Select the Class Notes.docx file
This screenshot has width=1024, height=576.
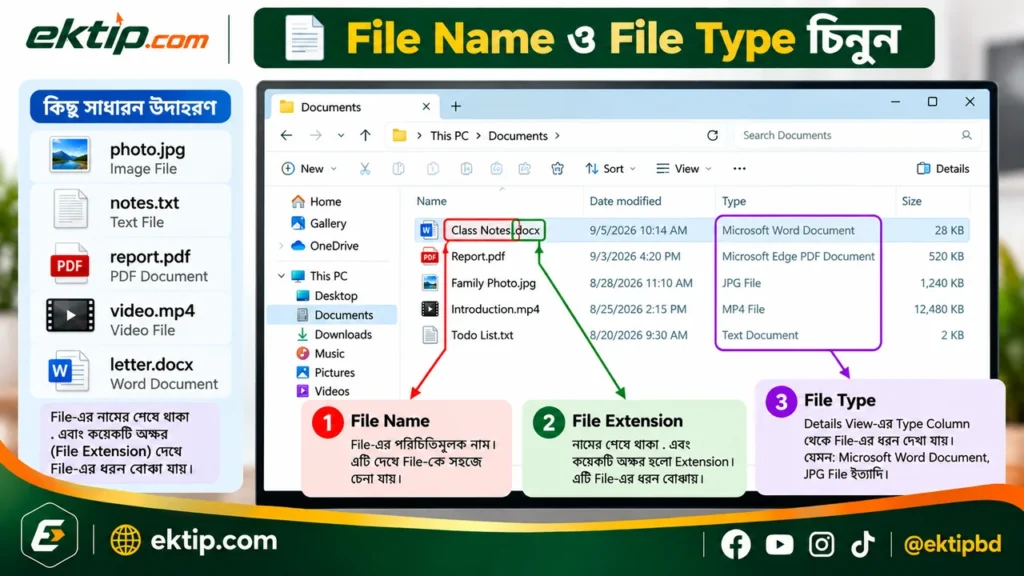(x=692, y=230)
